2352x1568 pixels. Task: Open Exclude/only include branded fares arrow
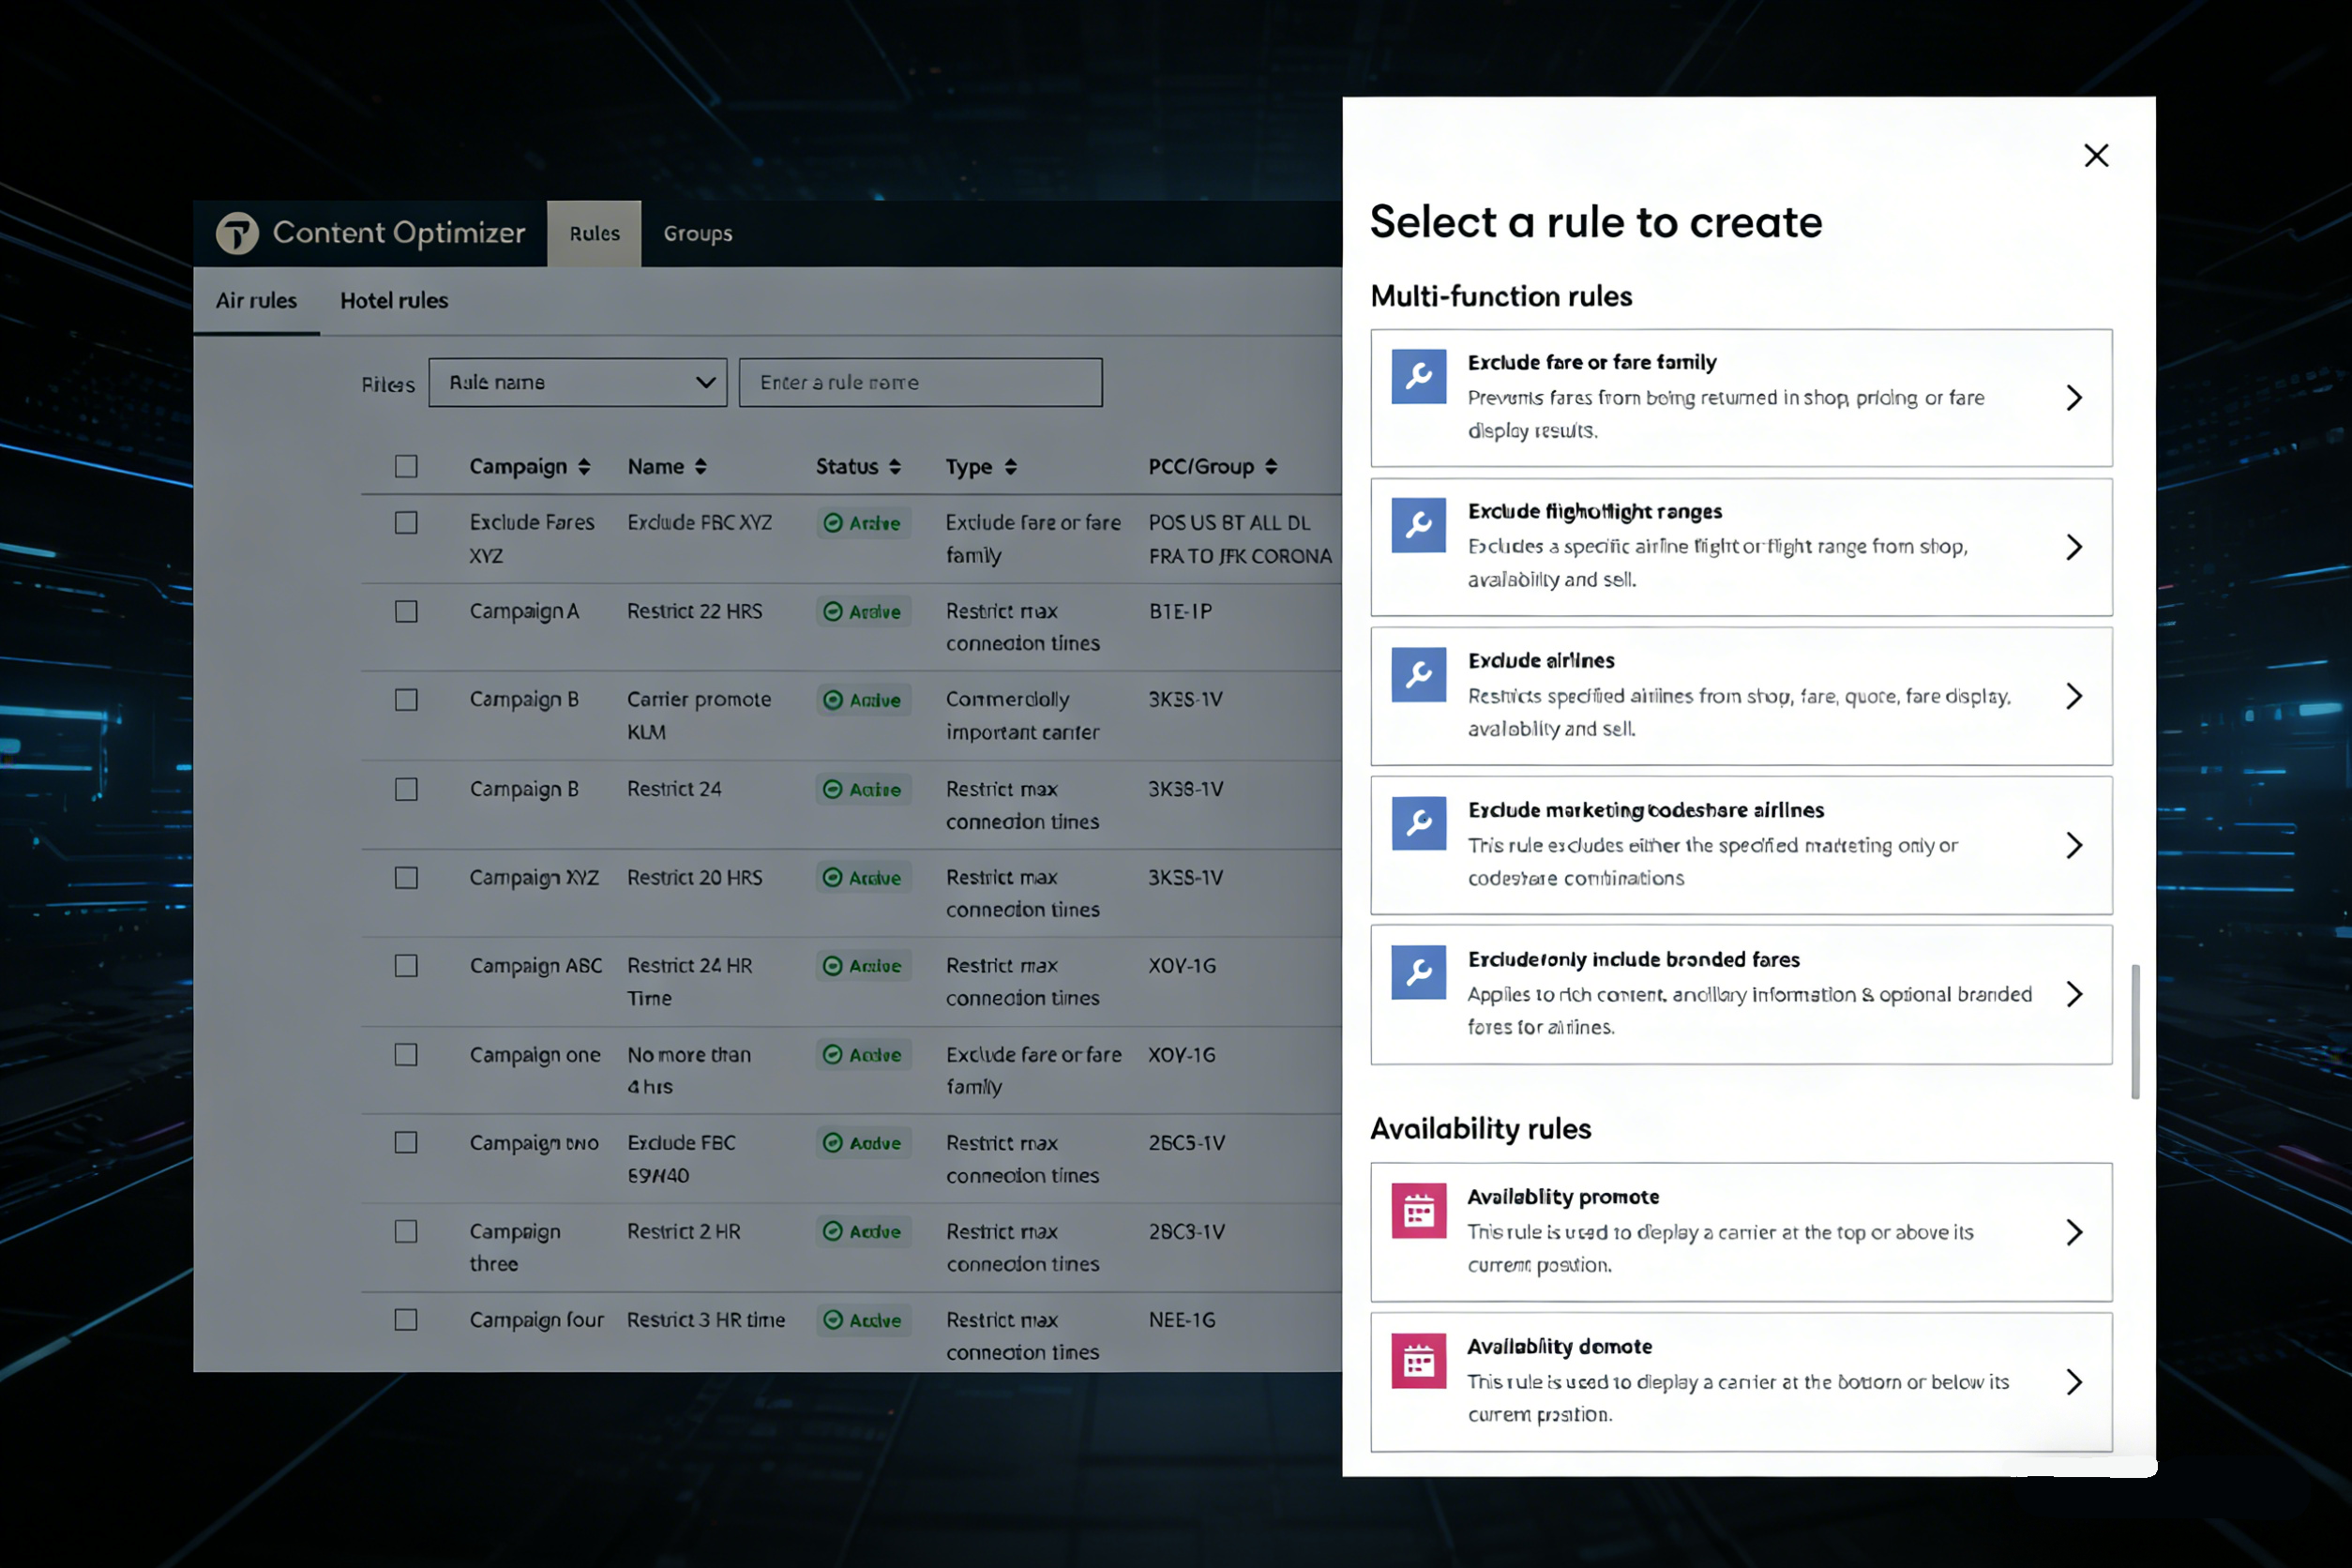pyautogui.click(x=2074, y=994)
